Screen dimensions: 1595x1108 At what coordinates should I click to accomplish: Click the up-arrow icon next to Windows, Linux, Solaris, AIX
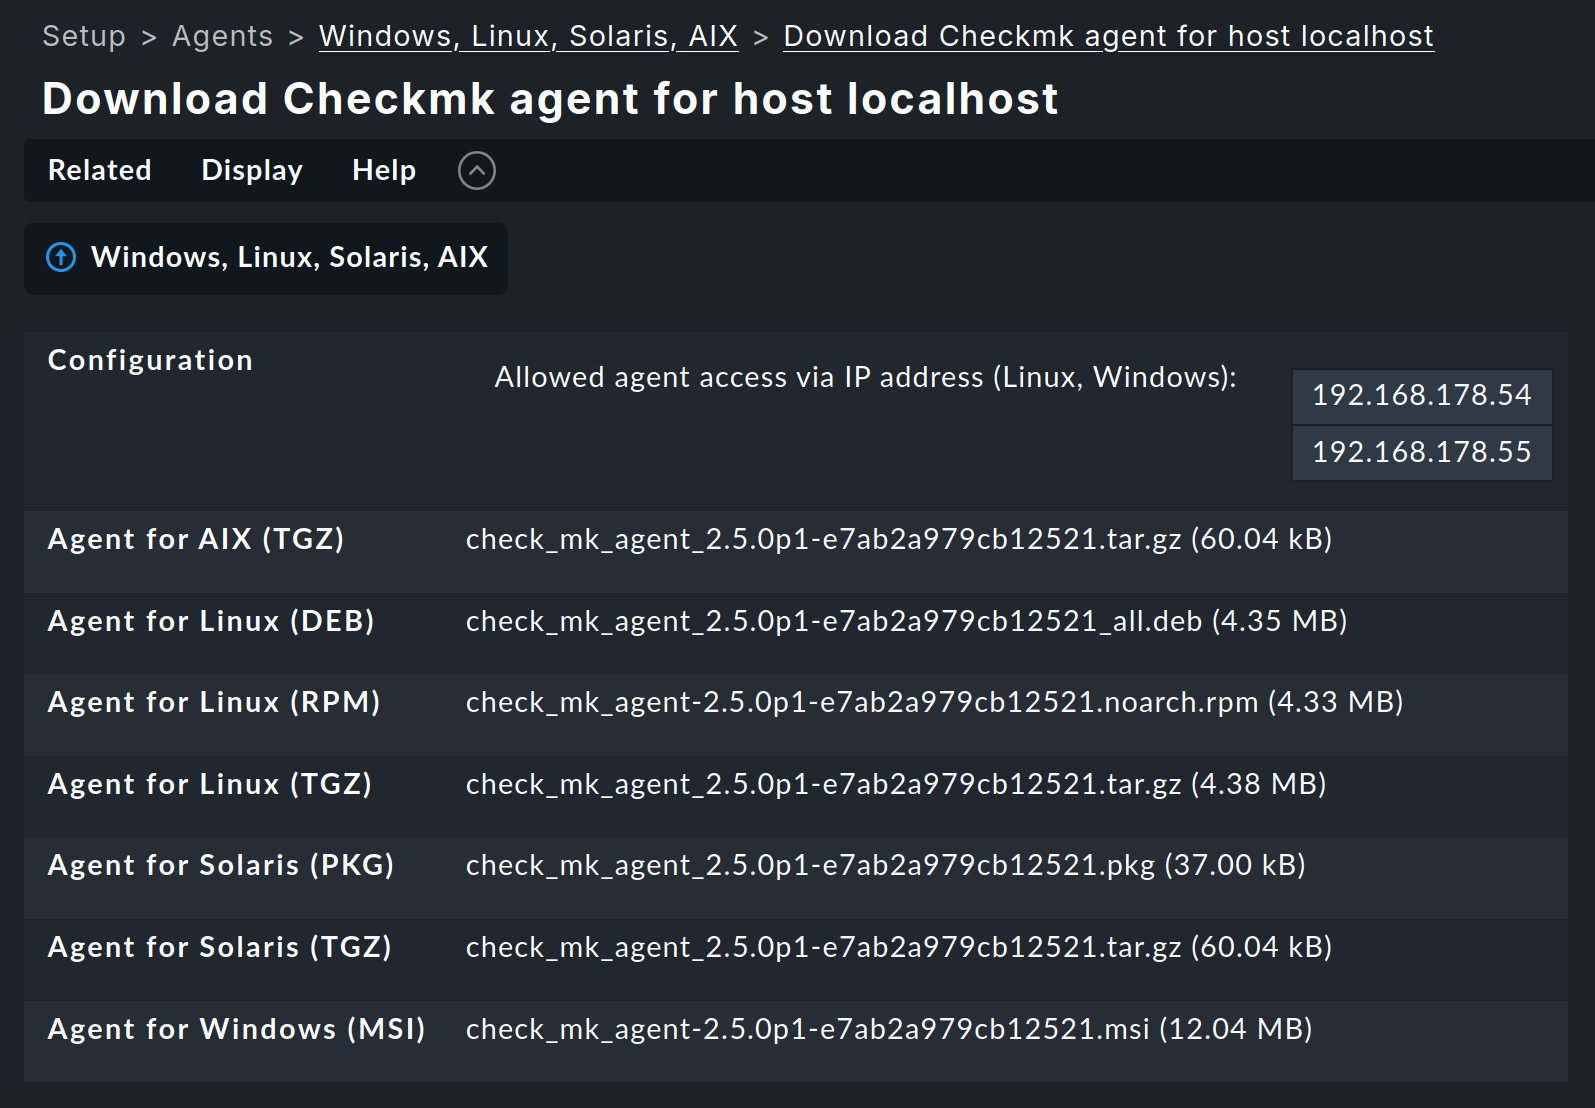(60, 257)
